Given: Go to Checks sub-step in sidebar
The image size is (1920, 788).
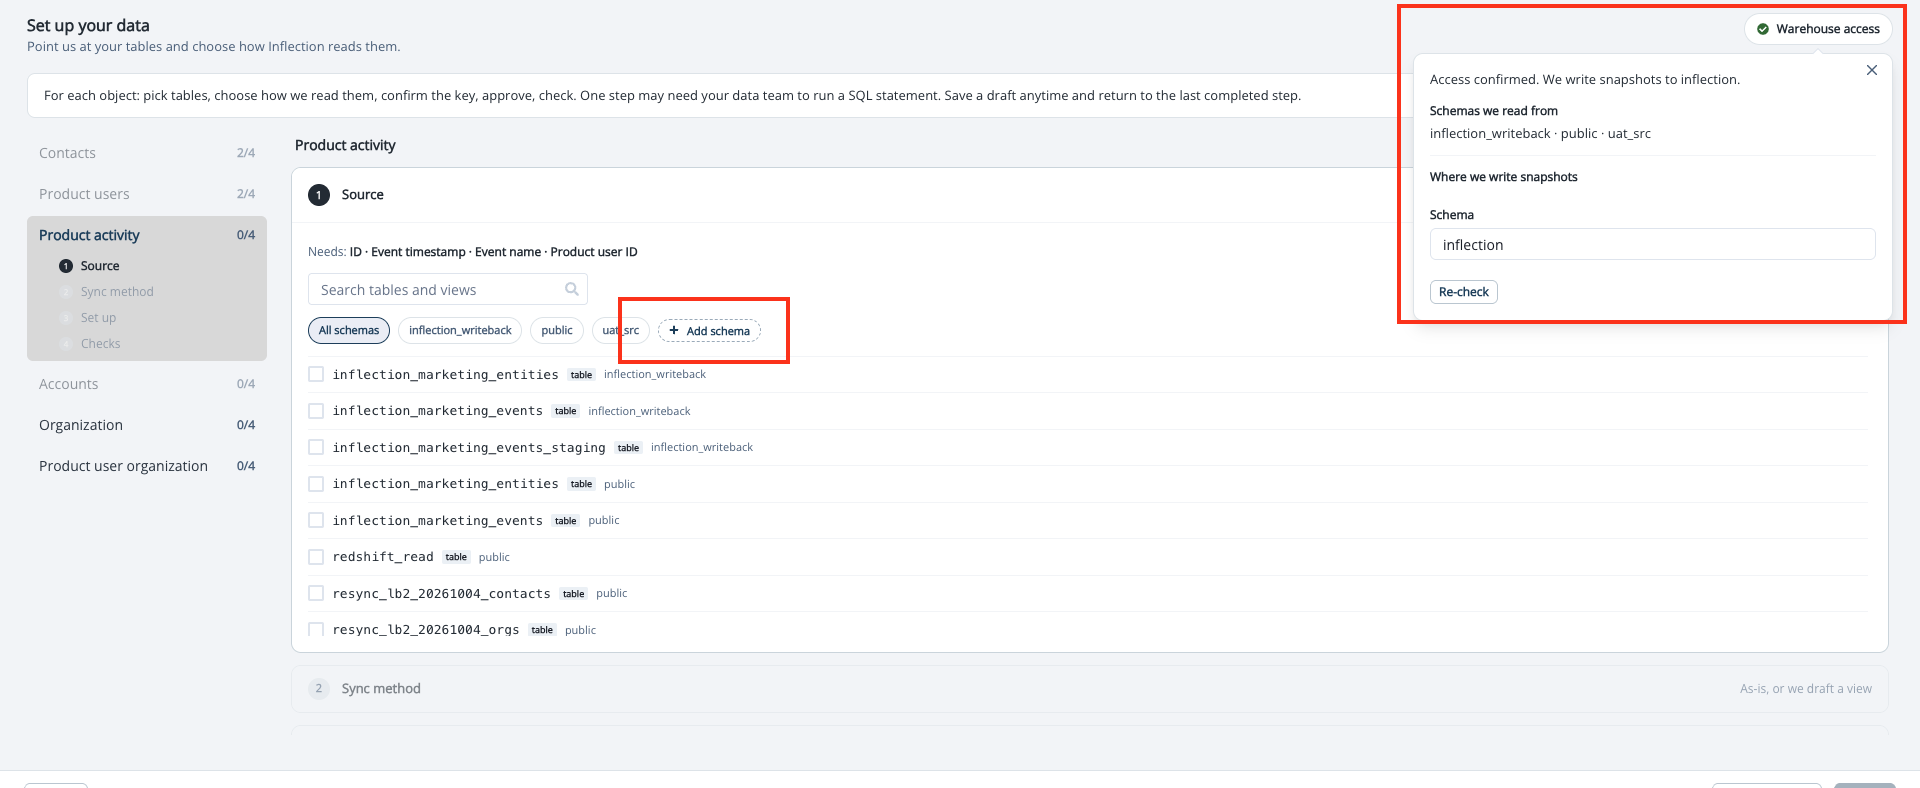Looking at the screenshot, I should (100, 344).
